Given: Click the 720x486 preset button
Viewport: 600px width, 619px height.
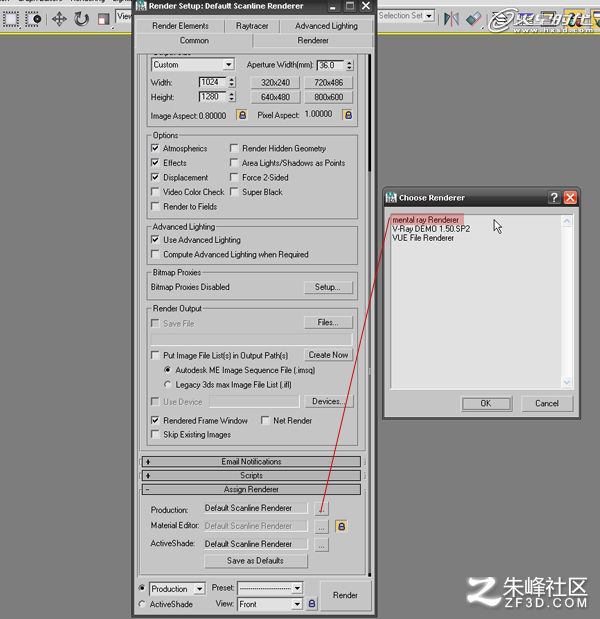Looking at the screenshot, I should click(x=328, y=83).
